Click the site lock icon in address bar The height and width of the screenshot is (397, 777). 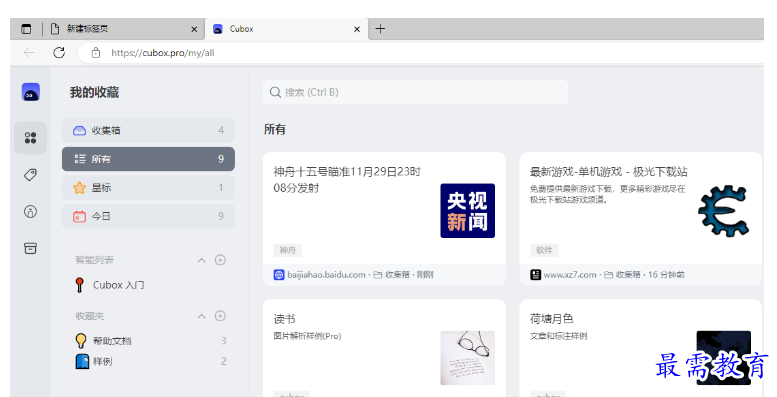96,53
